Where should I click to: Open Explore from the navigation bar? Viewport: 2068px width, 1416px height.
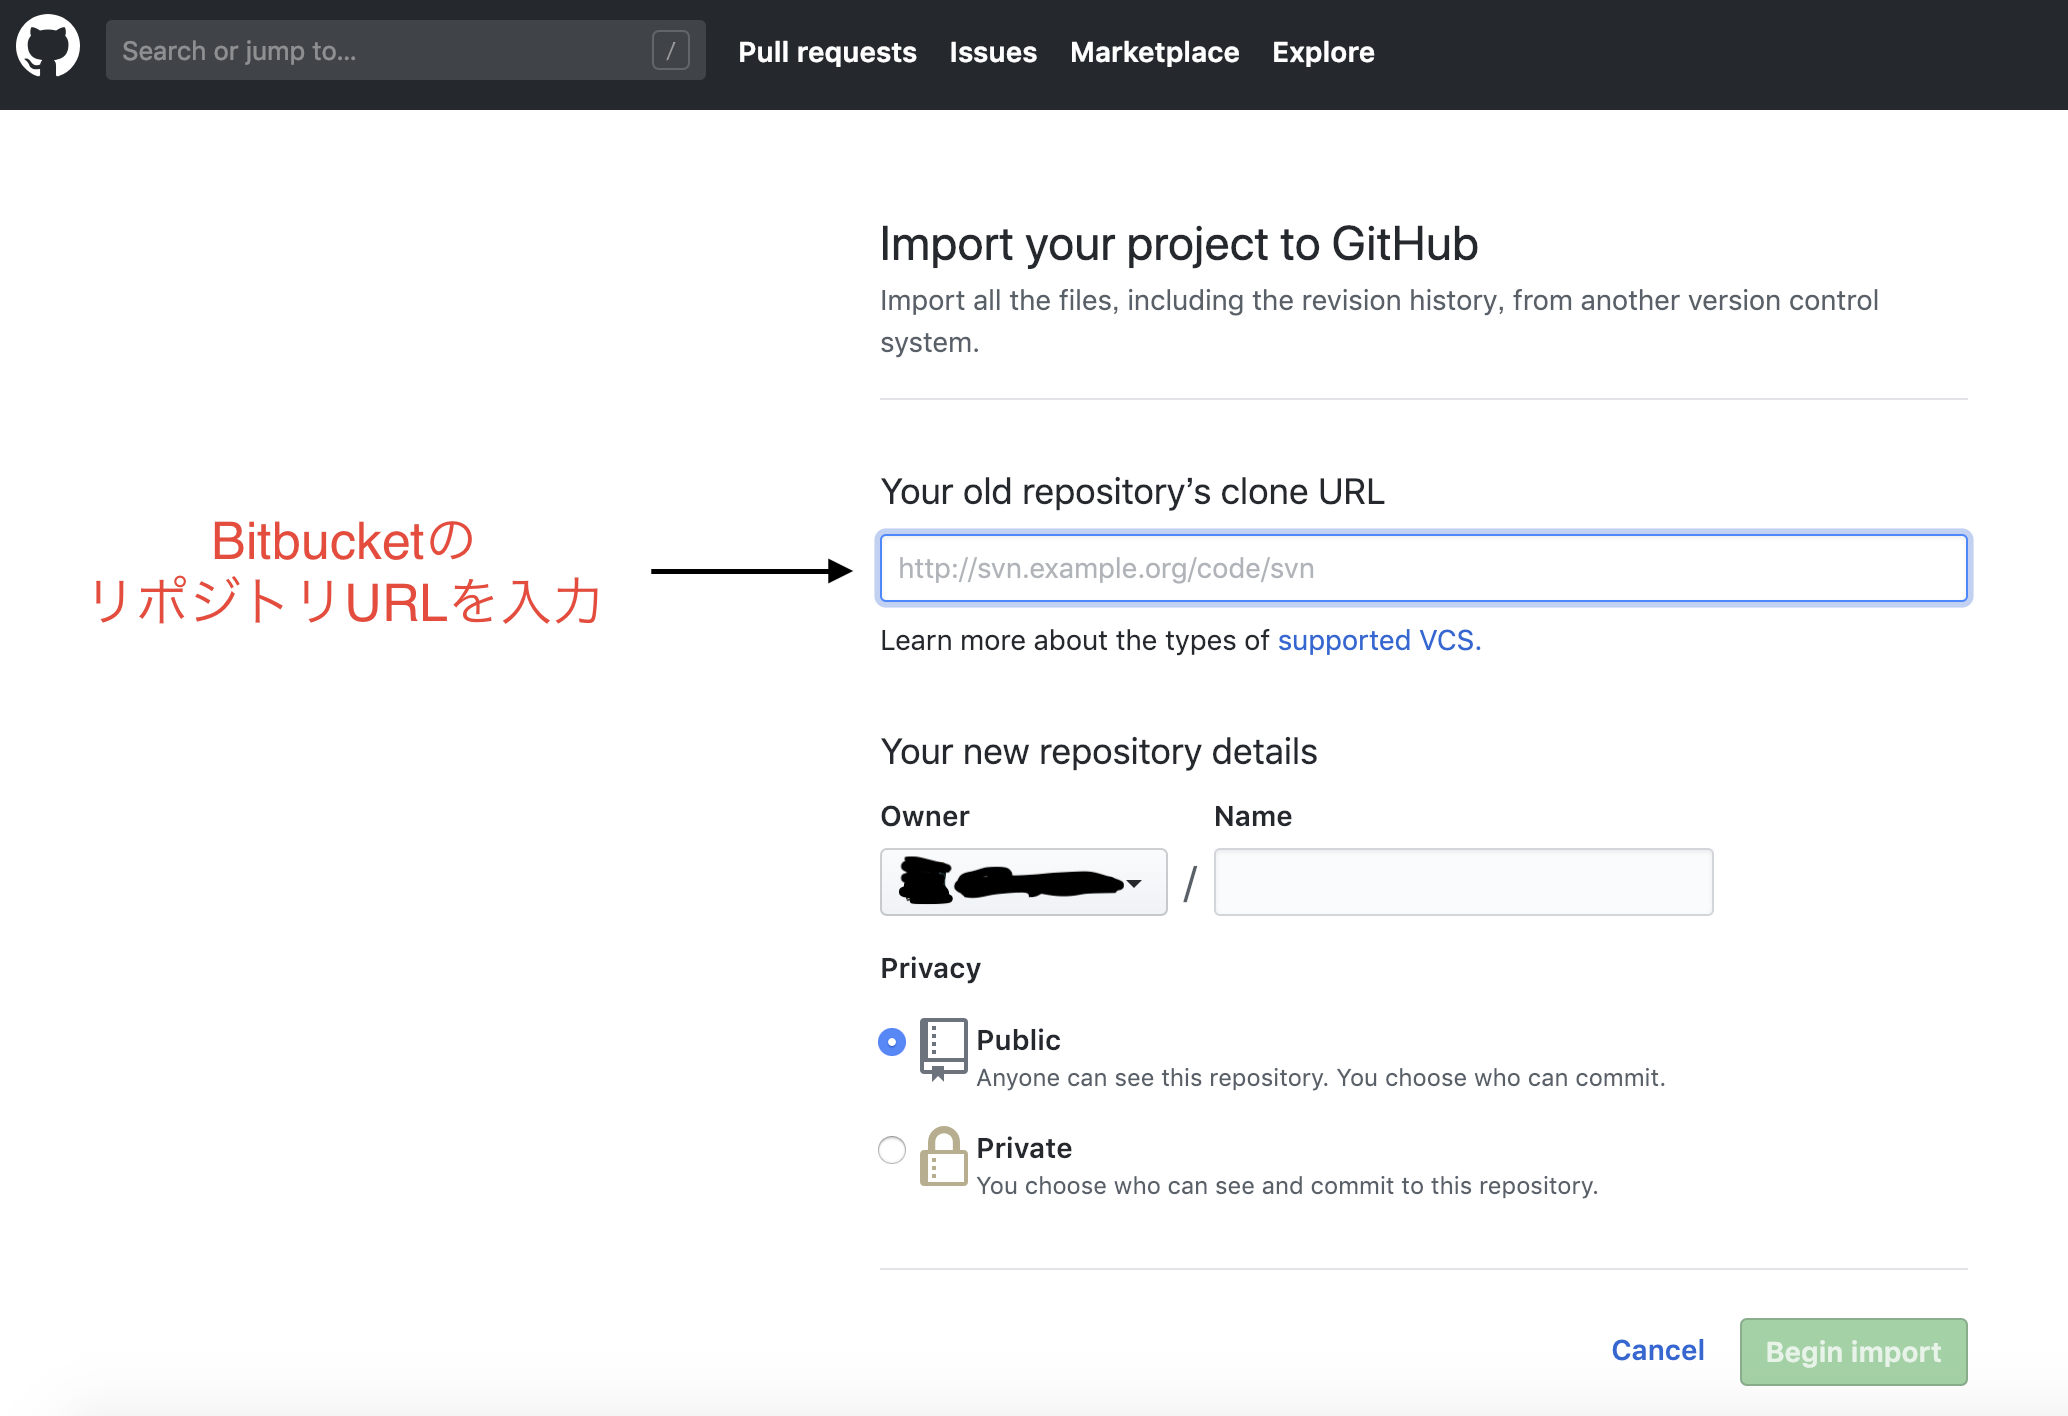[x=1322, y=51]
